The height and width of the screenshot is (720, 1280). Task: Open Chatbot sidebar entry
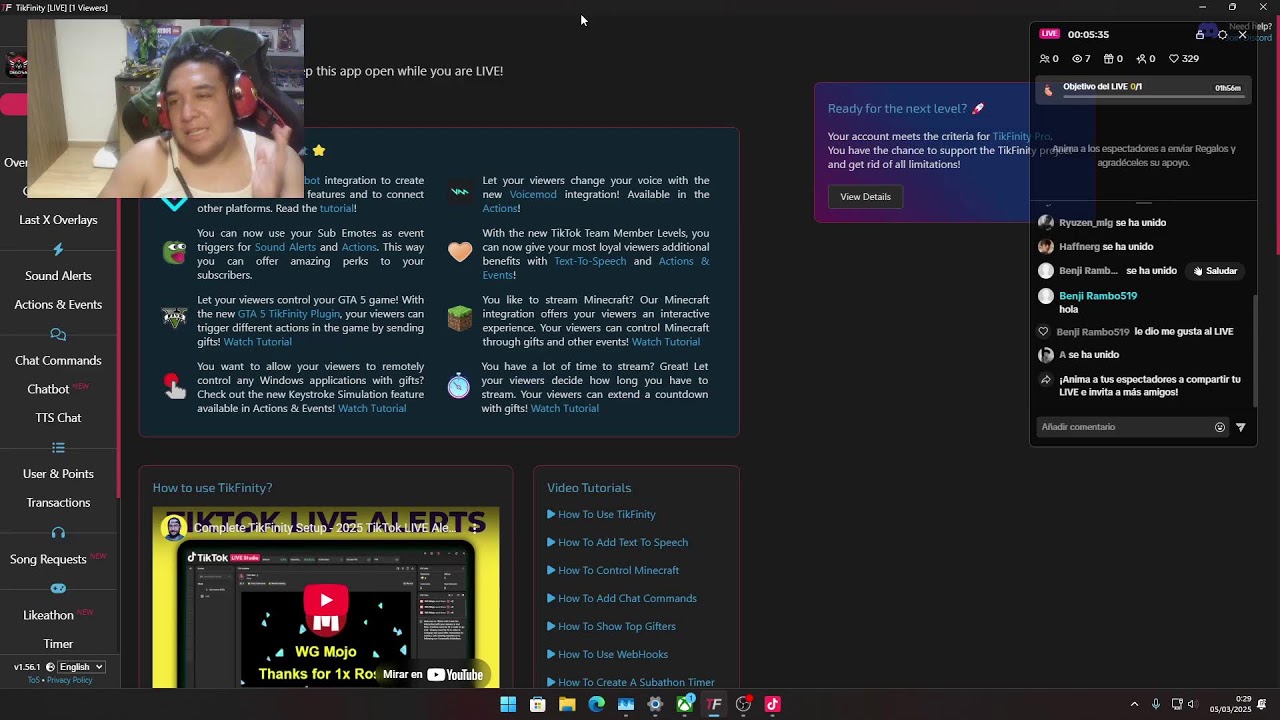(48, 390)
